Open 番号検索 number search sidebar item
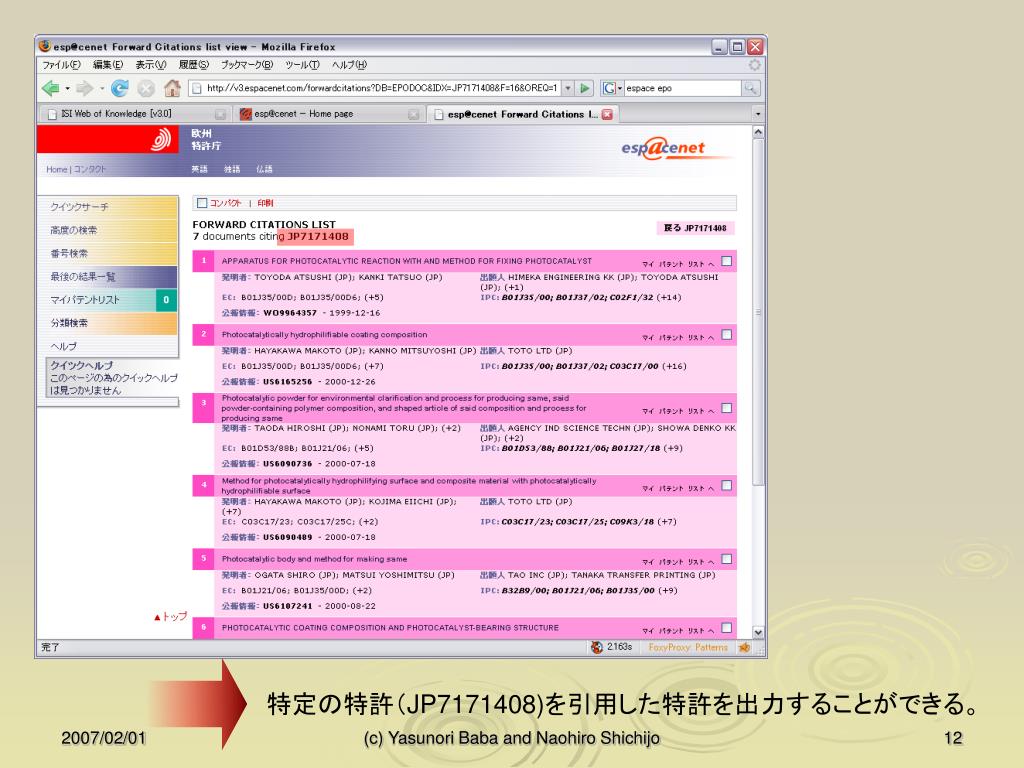The width and height of the screenshot is (1024, 768). point(108,253)
